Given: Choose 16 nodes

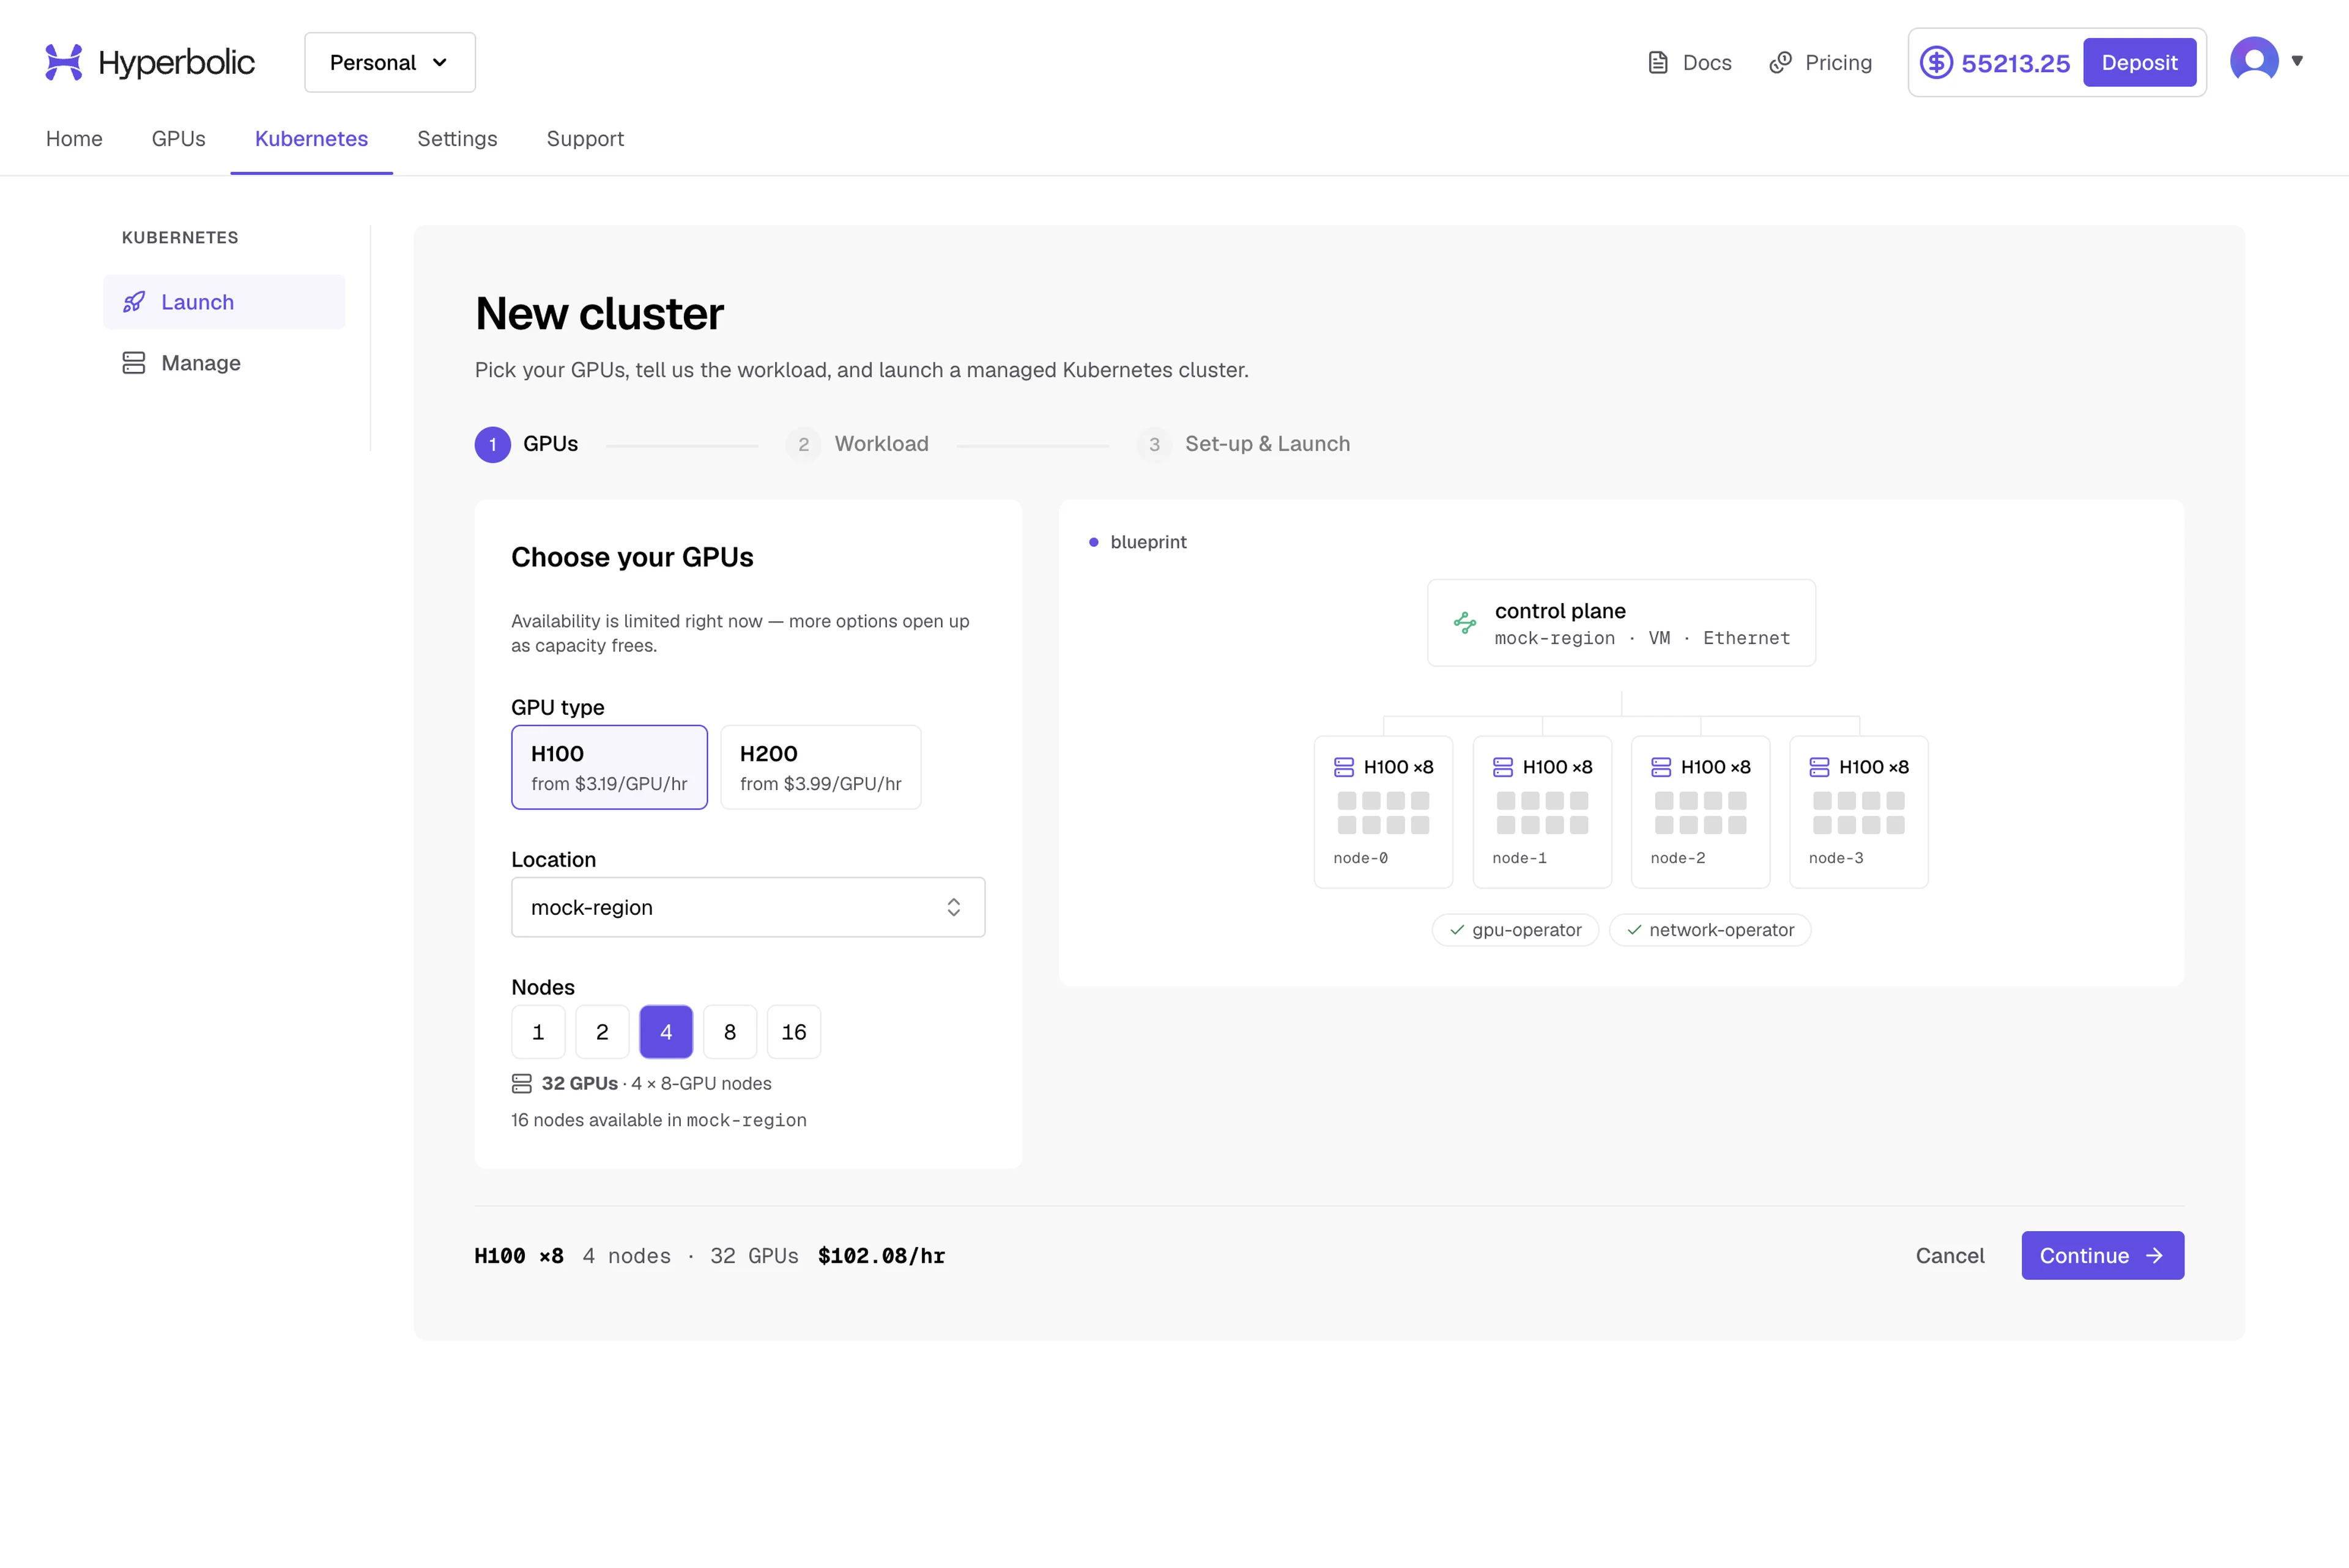Looking at the screenshot, I should [x=794, y=1032].
